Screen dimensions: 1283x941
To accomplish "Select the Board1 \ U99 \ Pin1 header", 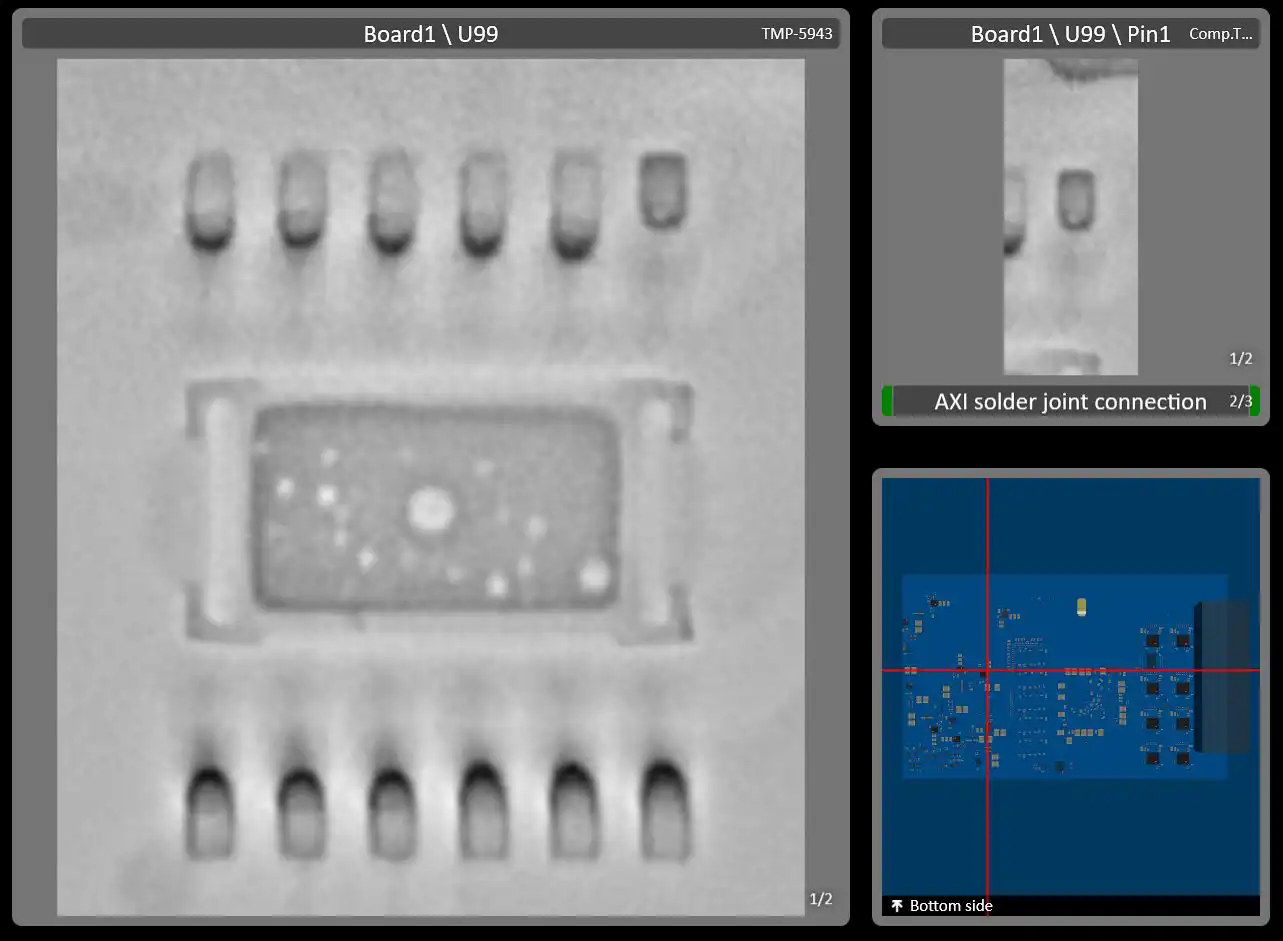I will coord(1071,34).
